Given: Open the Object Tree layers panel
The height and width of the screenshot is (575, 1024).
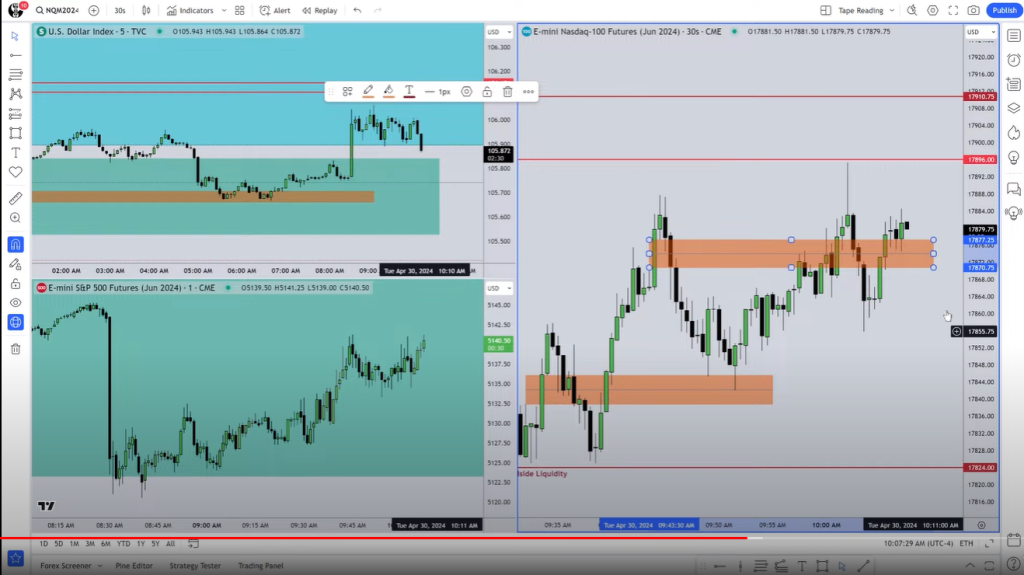Looking at the screenshot, I should coord(1014,108).
